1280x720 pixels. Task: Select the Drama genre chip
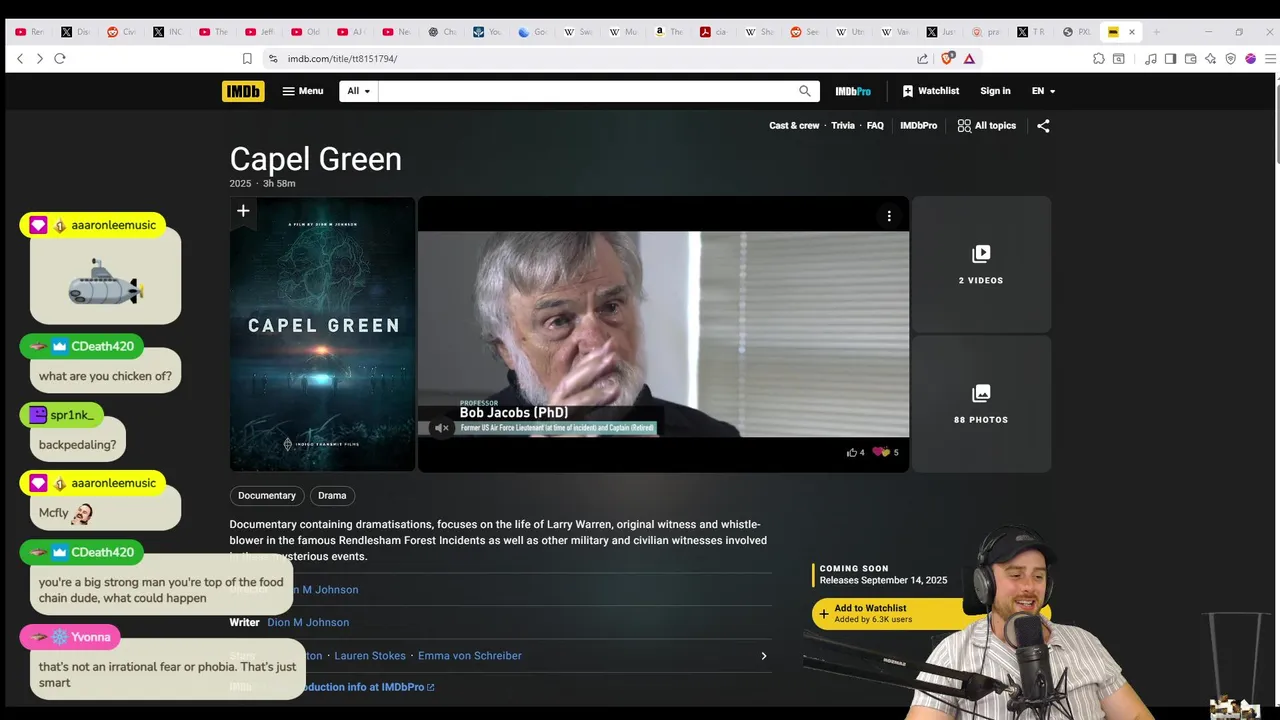click(332, 496)
